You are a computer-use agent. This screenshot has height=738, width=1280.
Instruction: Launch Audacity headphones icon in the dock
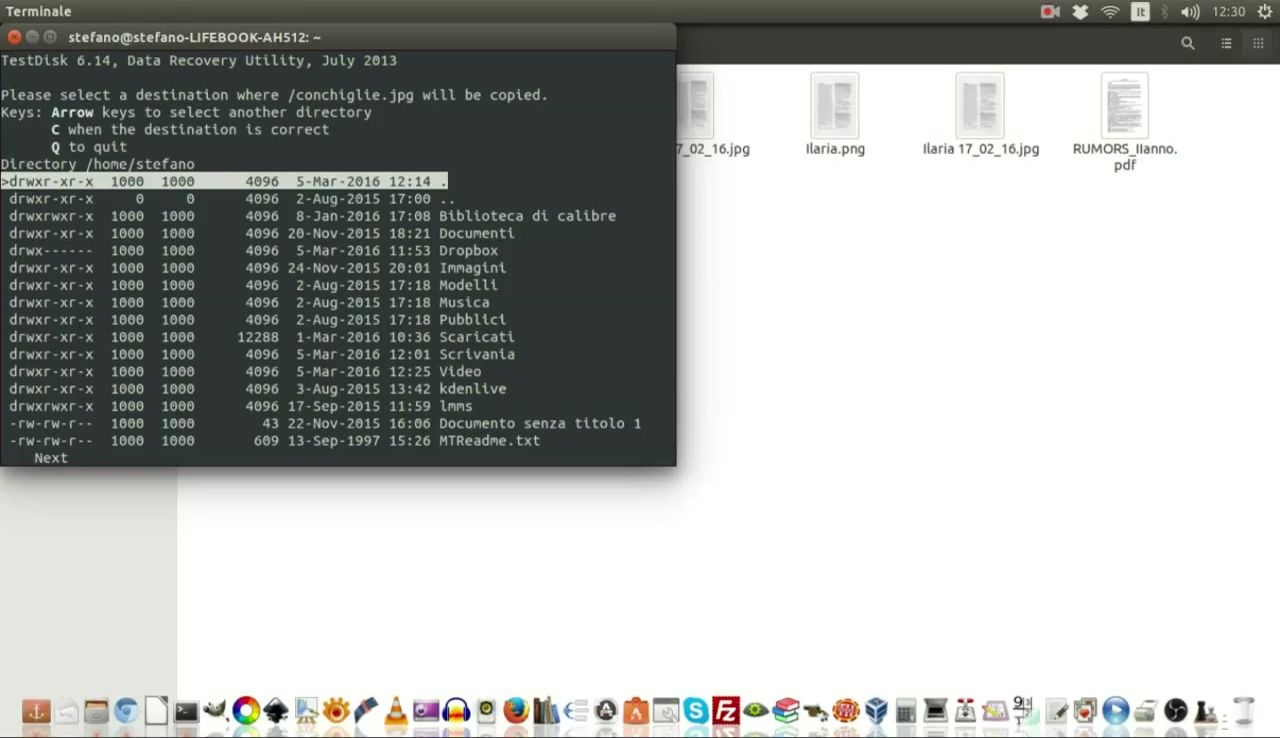pyautogui.click(x=456, y=711)
